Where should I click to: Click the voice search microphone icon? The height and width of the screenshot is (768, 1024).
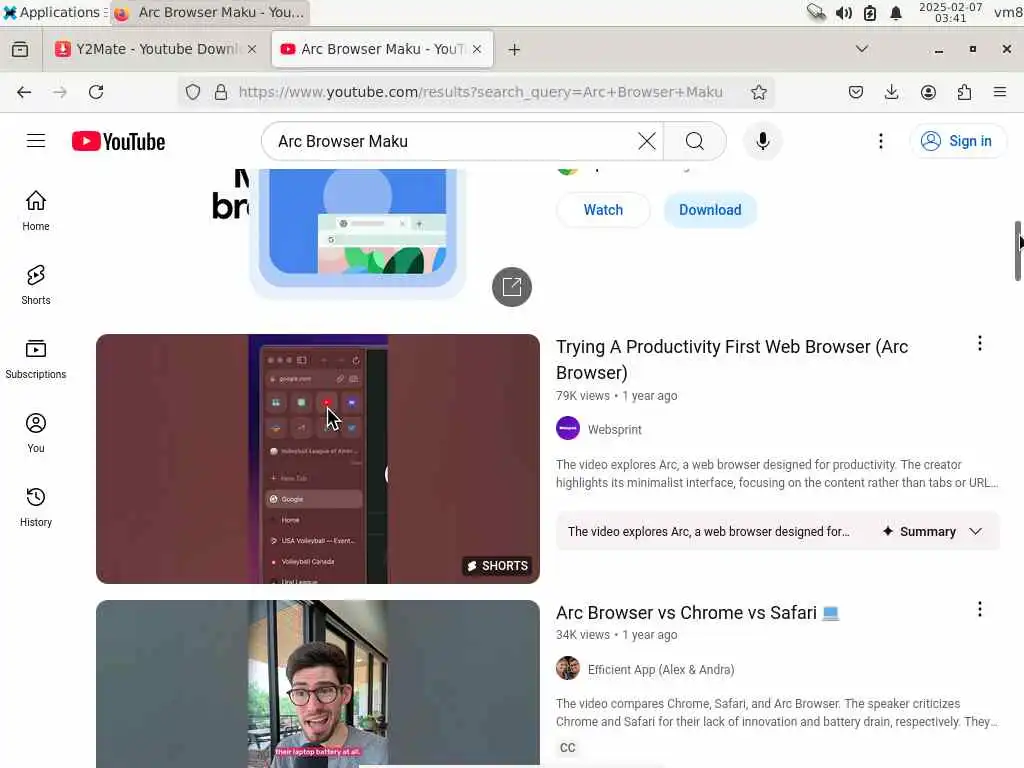(x=762, y=141)
